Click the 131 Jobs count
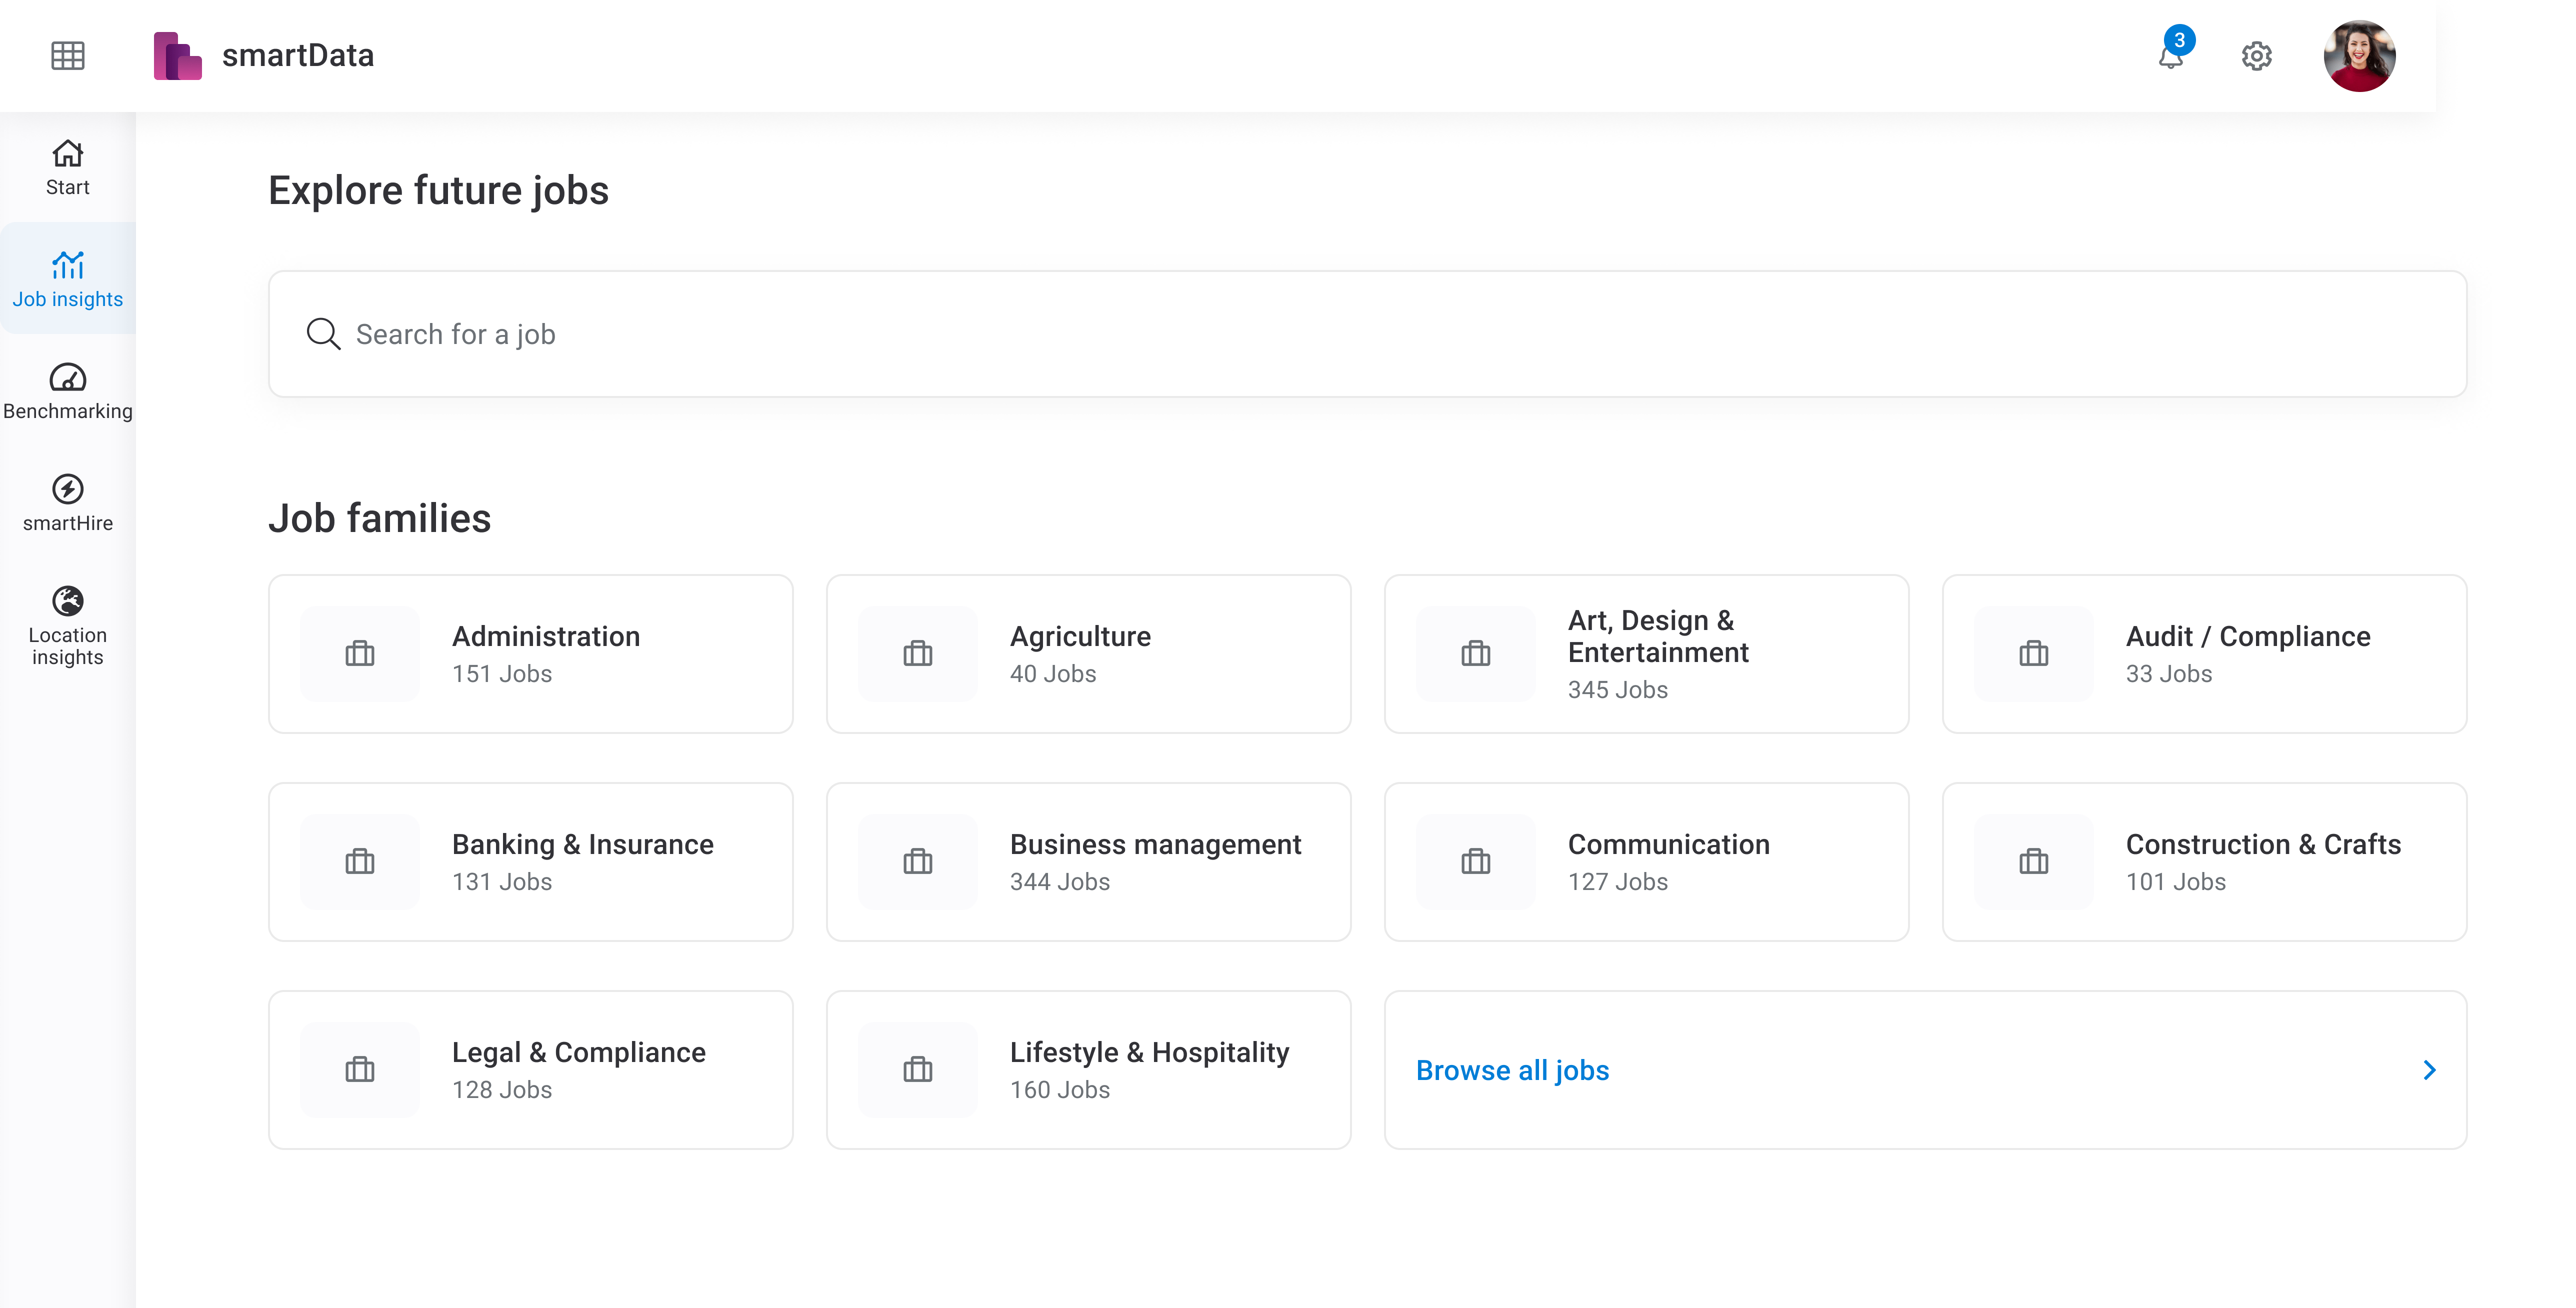This screenshot has height=1308, width=2576. (502, 882)
